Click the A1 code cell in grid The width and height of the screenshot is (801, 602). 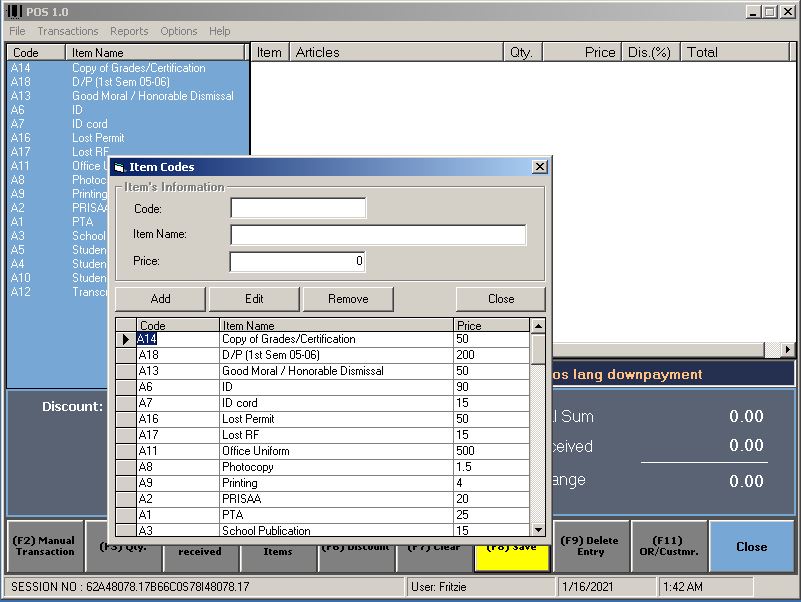click(177, 515)
